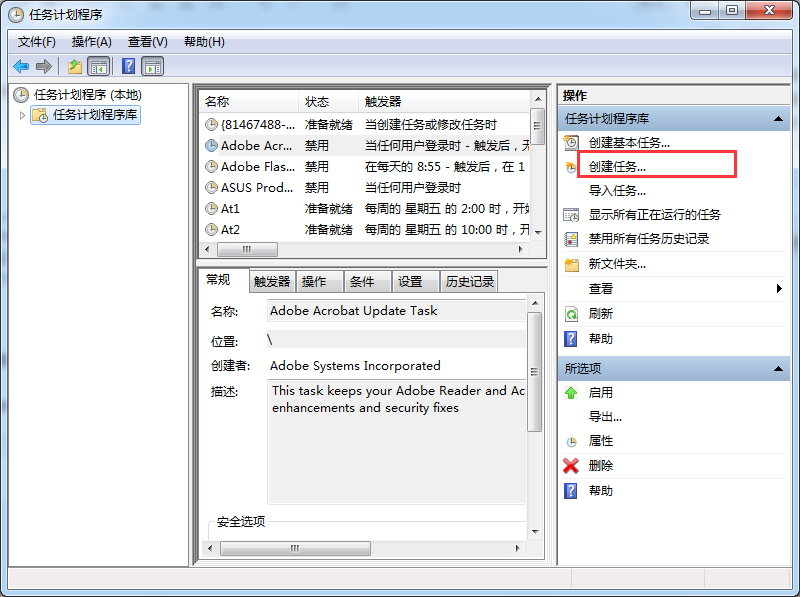Toggle the action pane toolbar icon

[154, 66]
